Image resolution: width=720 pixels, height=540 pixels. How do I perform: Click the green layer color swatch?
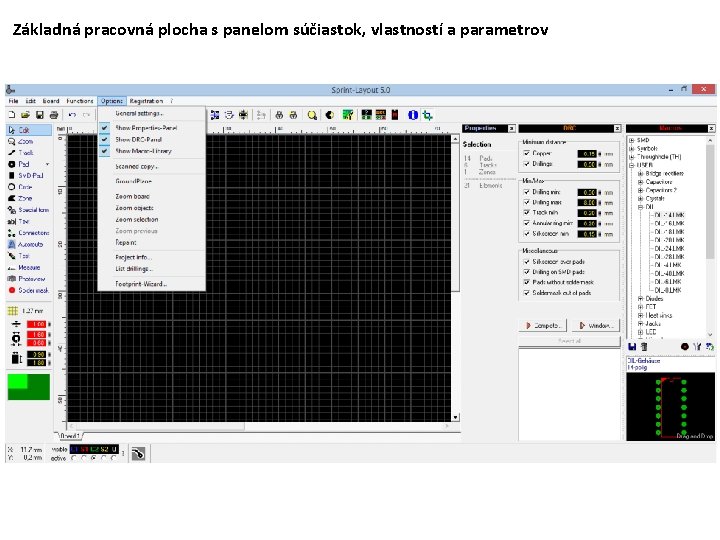click(x=28, y=387)
